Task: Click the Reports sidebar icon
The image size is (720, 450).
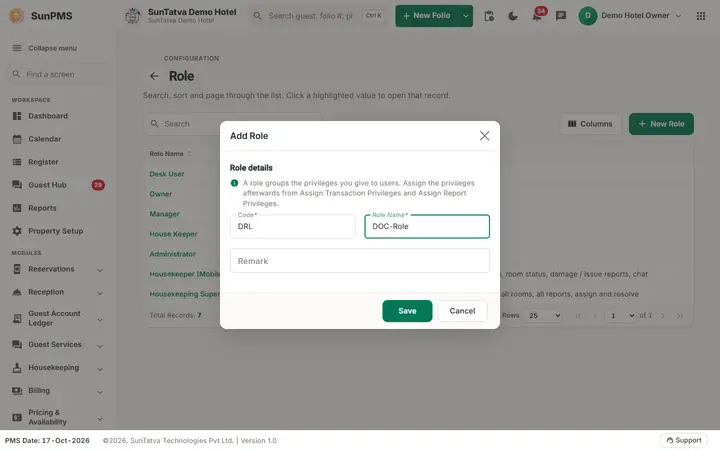Action: click(17, 208)
